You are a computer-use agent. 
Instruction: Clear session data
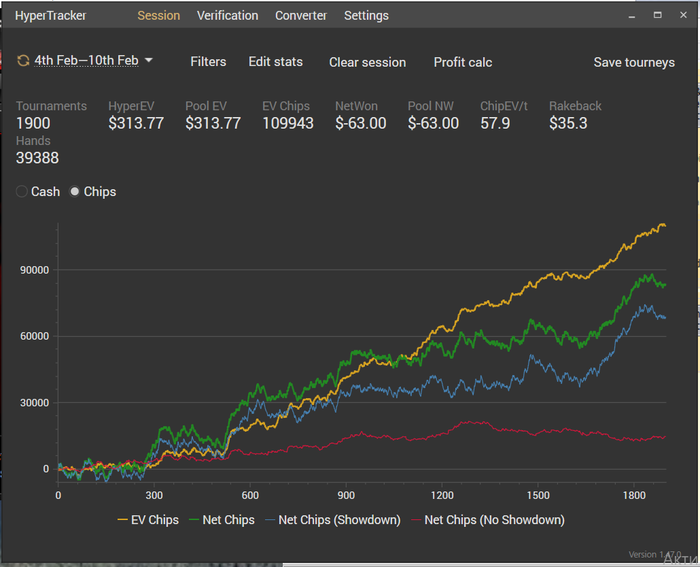click(367, 62)
